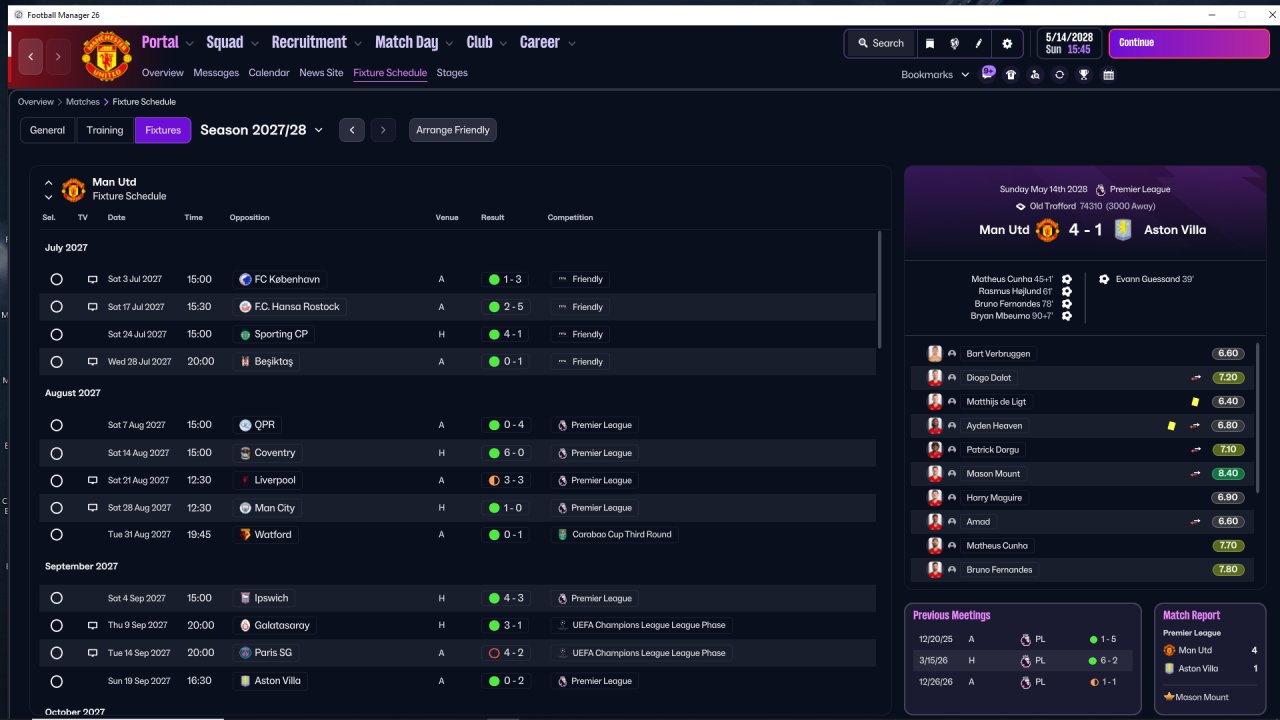Image resolution: width=1280 pixels, height=720 pixels.
Task: Click the yellow card icon for Matthijs de Ligt
Action: [1195, 402]
